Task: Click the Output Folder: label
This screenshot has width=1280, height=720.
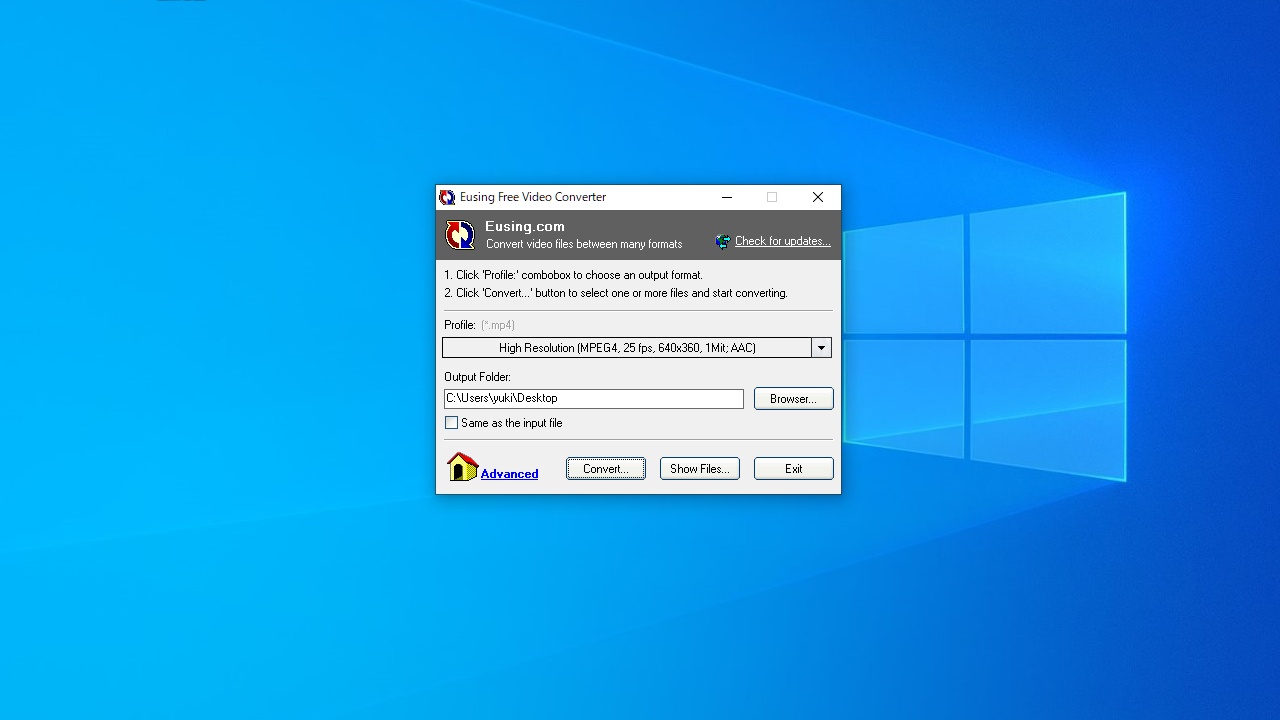Action: [477, 377]
